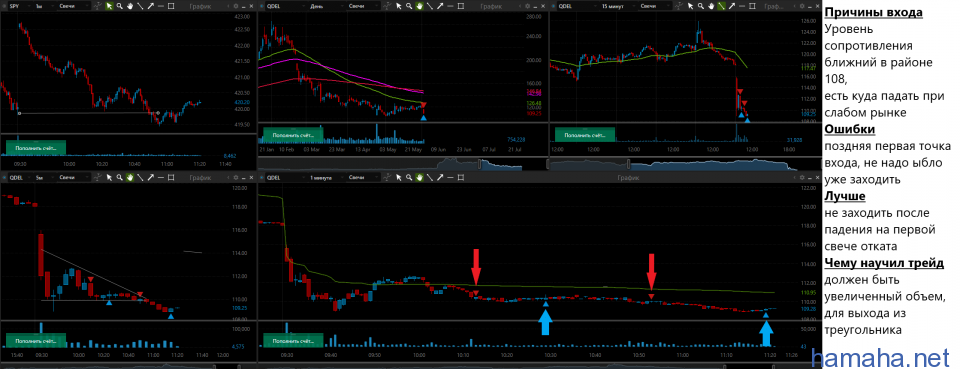The image size is (960, 369).
Task: Toggle the hand tool in QDEL 5-minute chart
Action: [130, 177]
